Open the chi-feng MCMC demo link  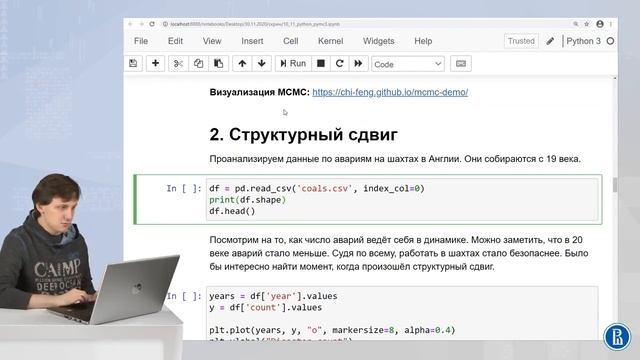tap(390, 92)
